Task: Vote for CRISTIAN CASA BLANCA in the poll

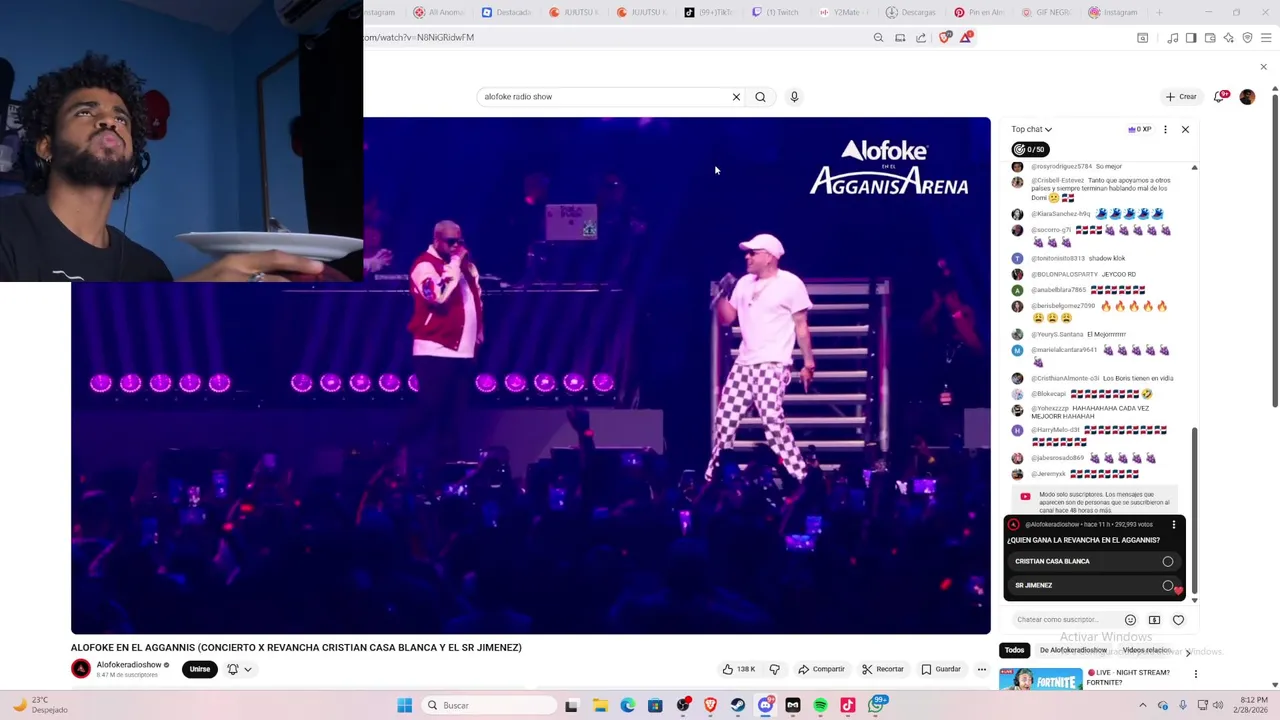Action: (1094, 561)
